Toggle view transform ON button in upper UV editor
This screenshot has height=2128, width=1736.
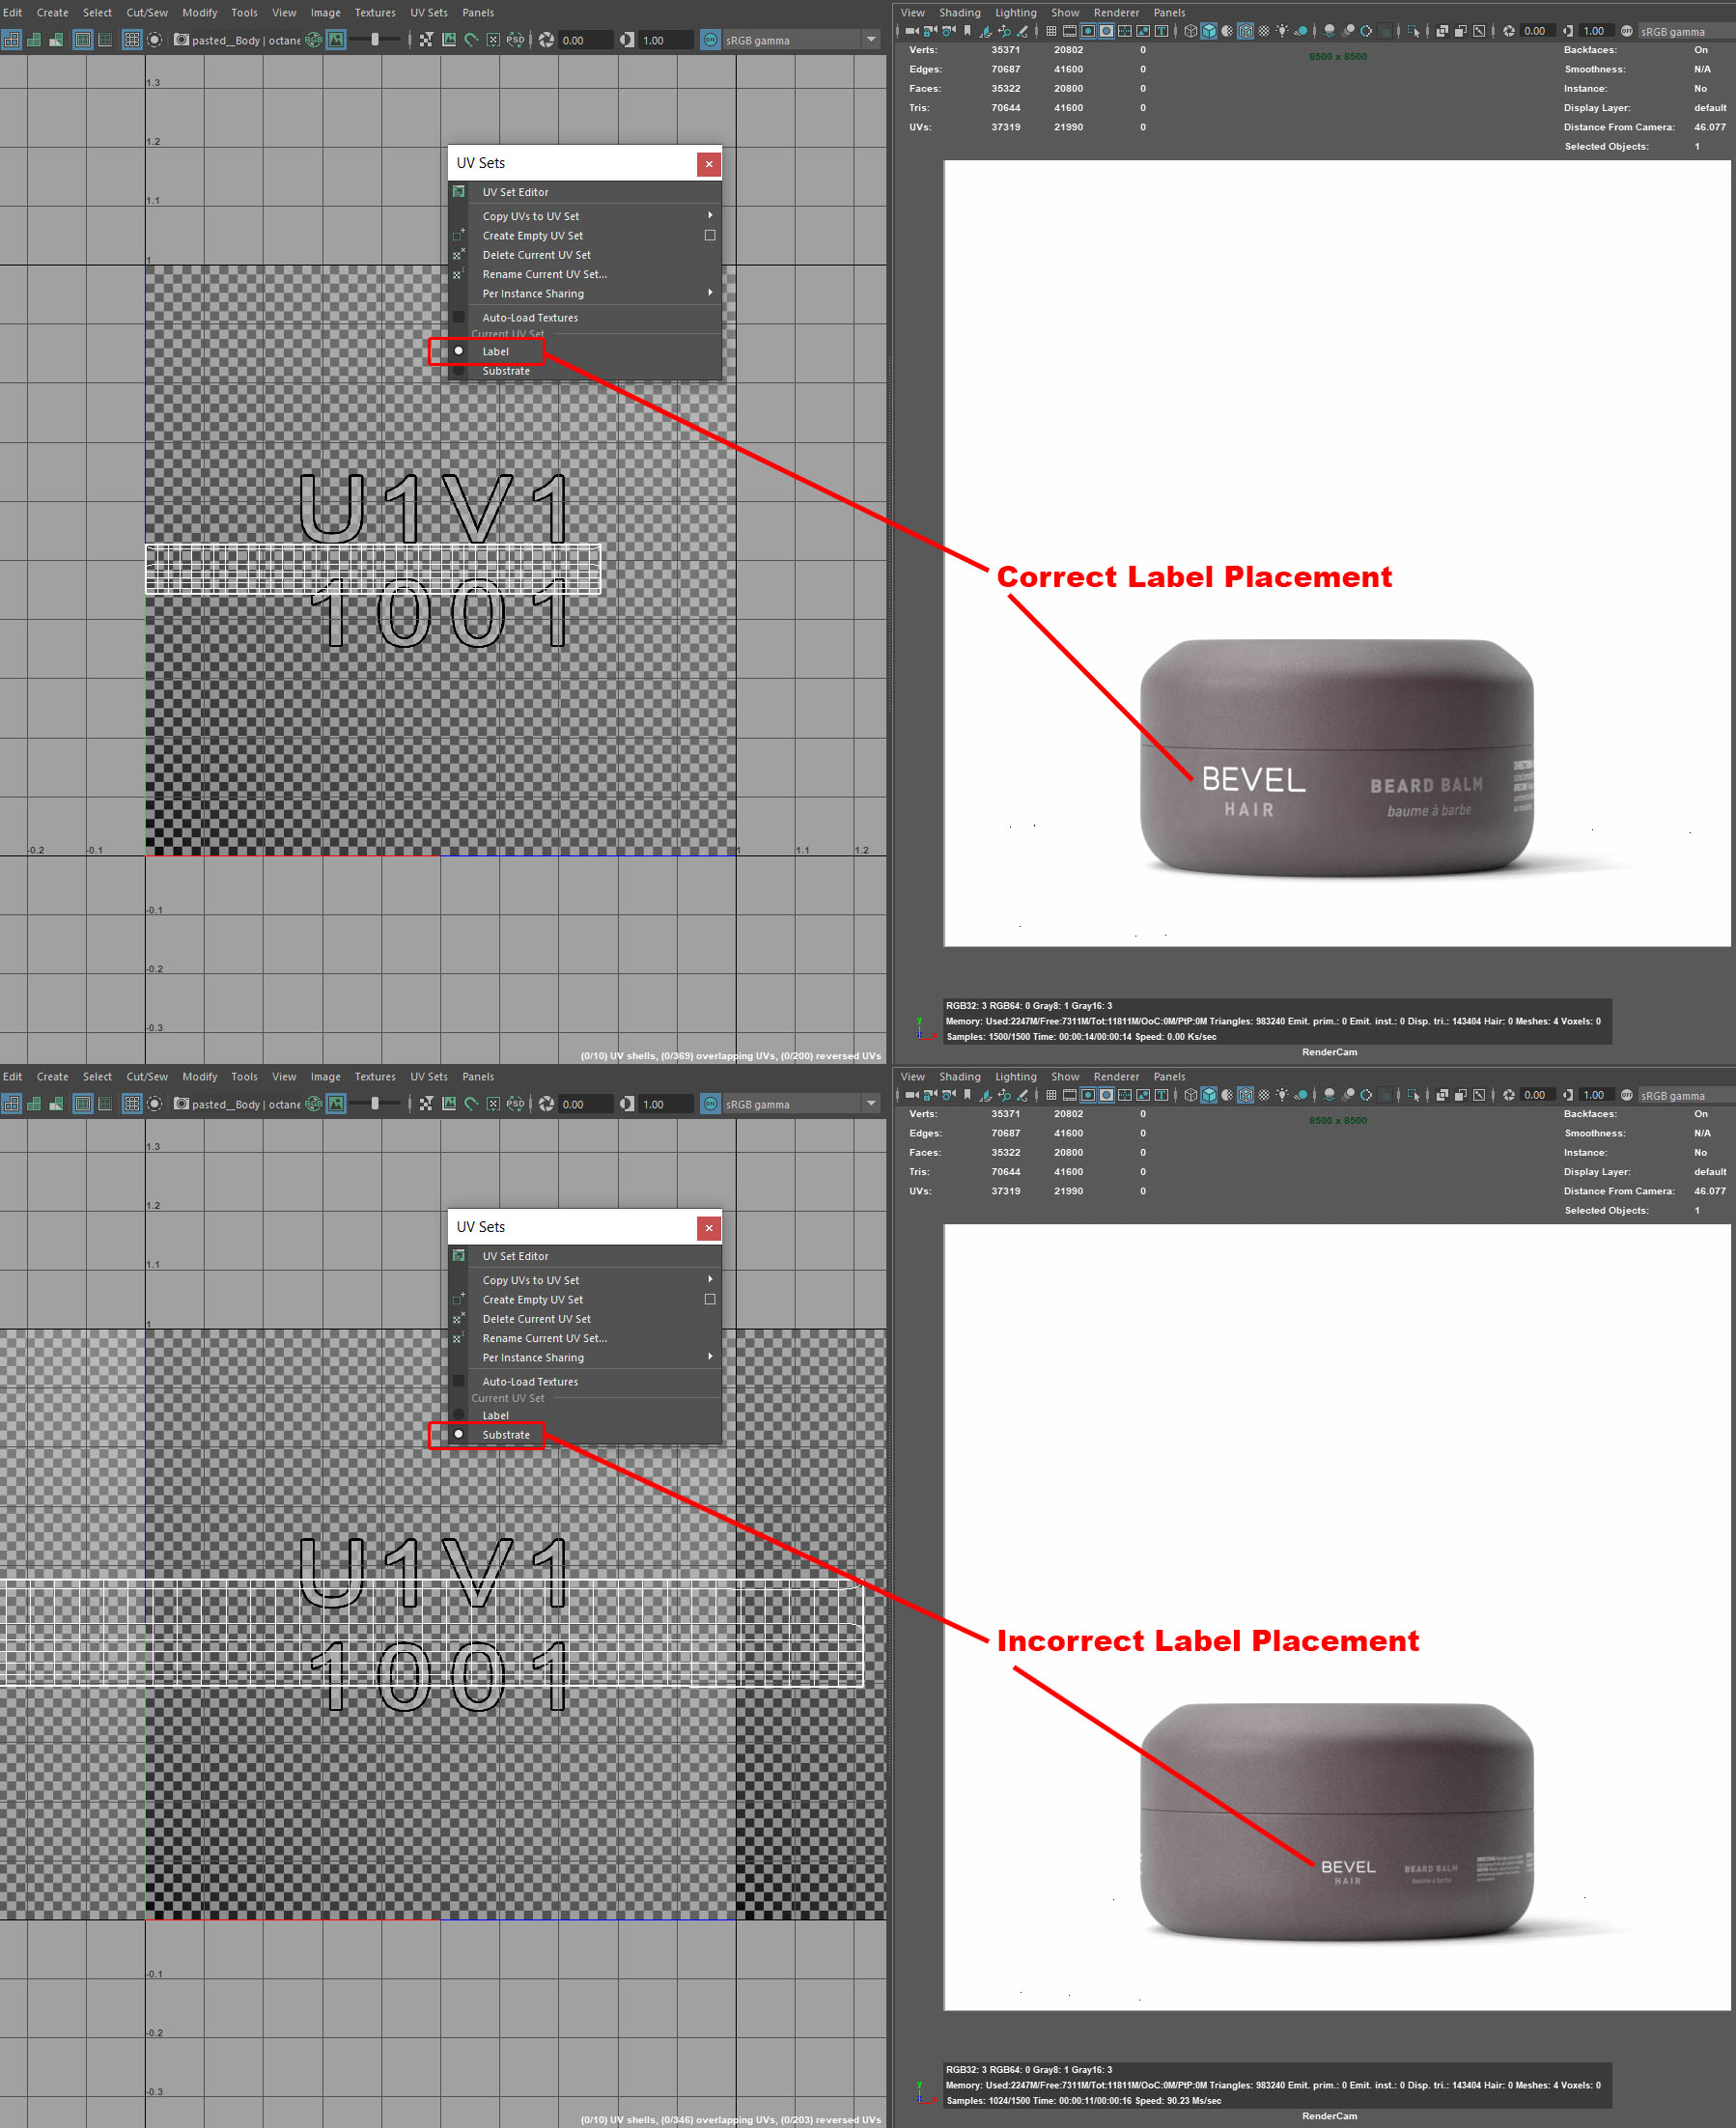[x=710, y=40]
